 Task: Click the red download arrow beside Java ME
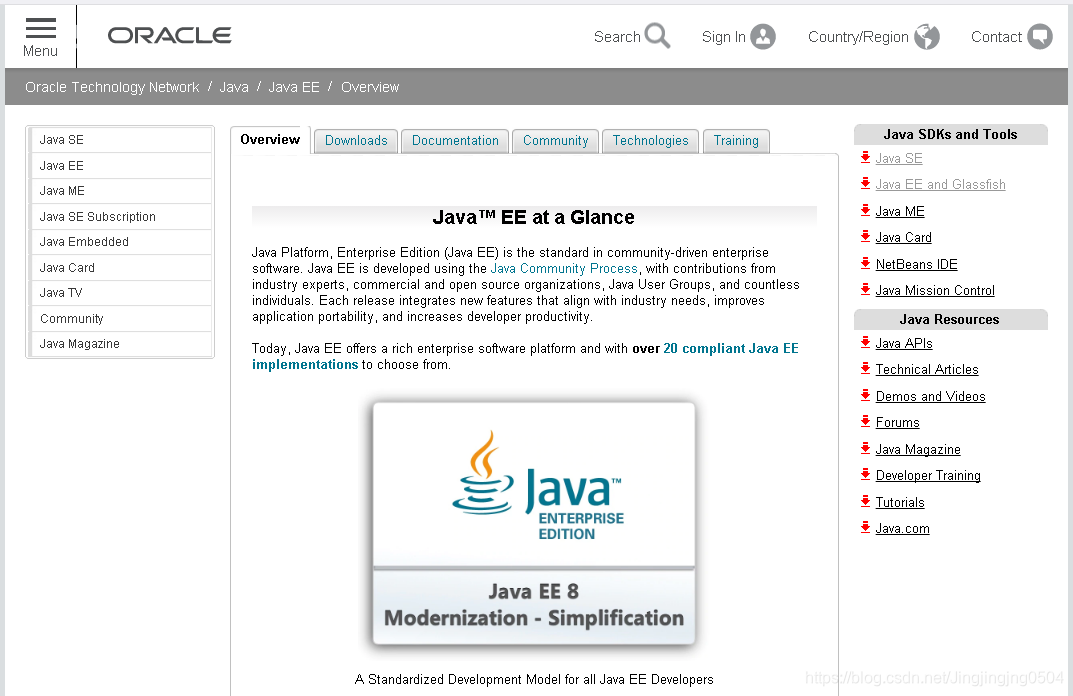866,211
